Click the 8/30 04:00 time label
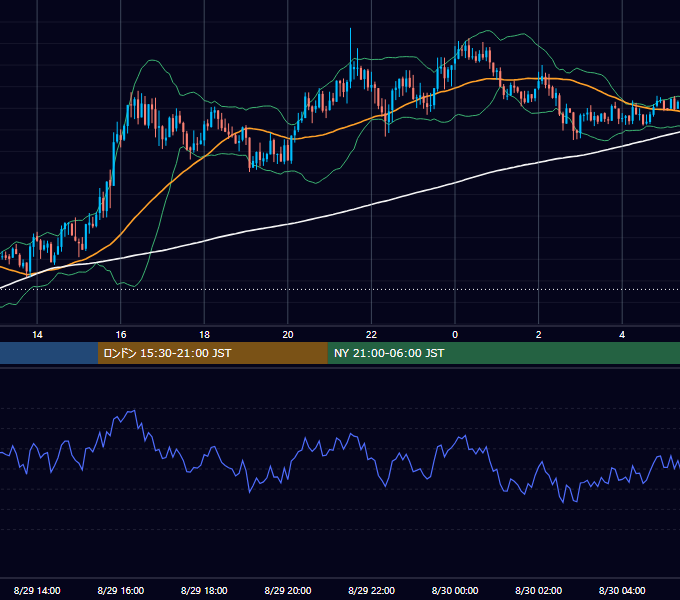 (x=622, y=590)
